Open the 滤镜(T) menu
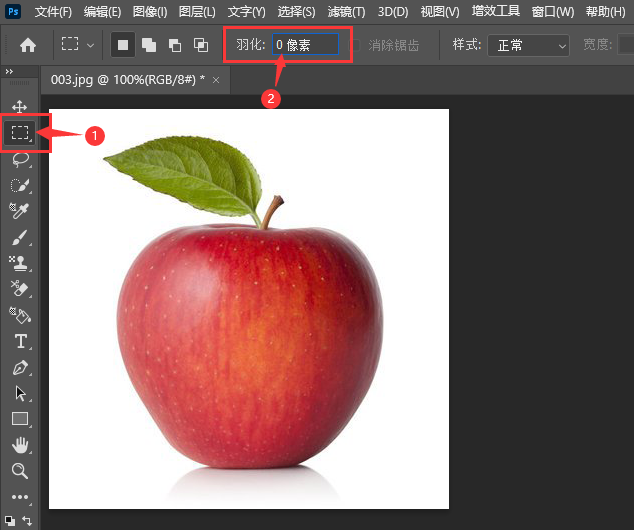This screenshot has height=530, width=634. [346, 12]
